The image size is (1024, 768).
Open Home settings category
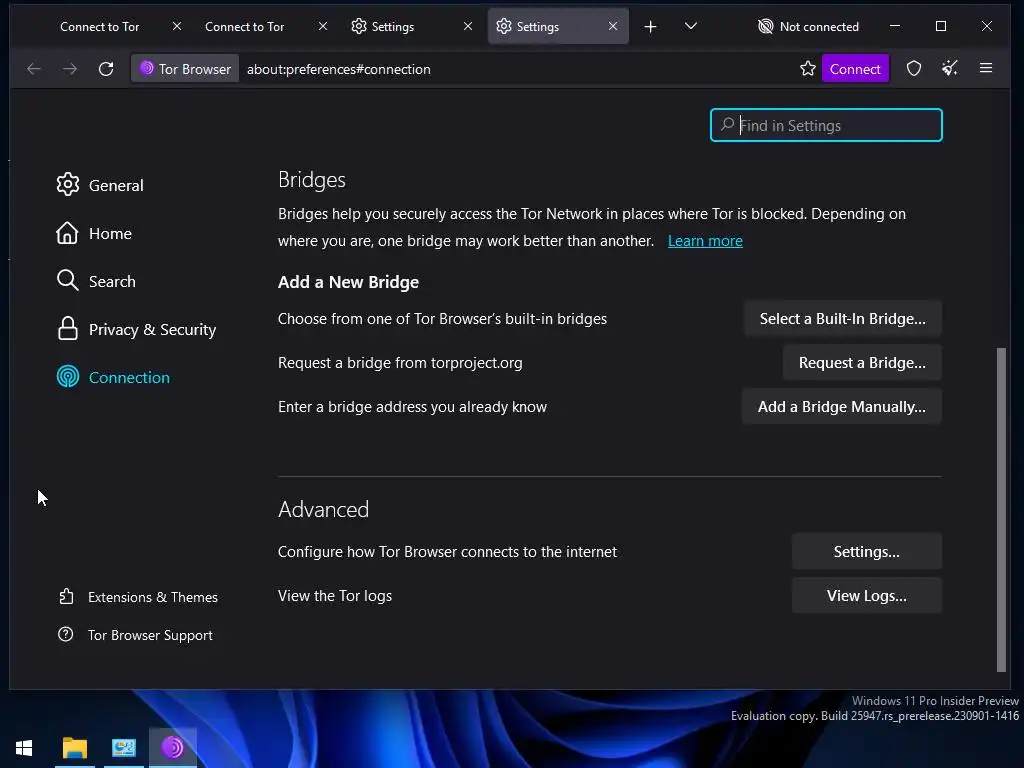click(94, 233)
